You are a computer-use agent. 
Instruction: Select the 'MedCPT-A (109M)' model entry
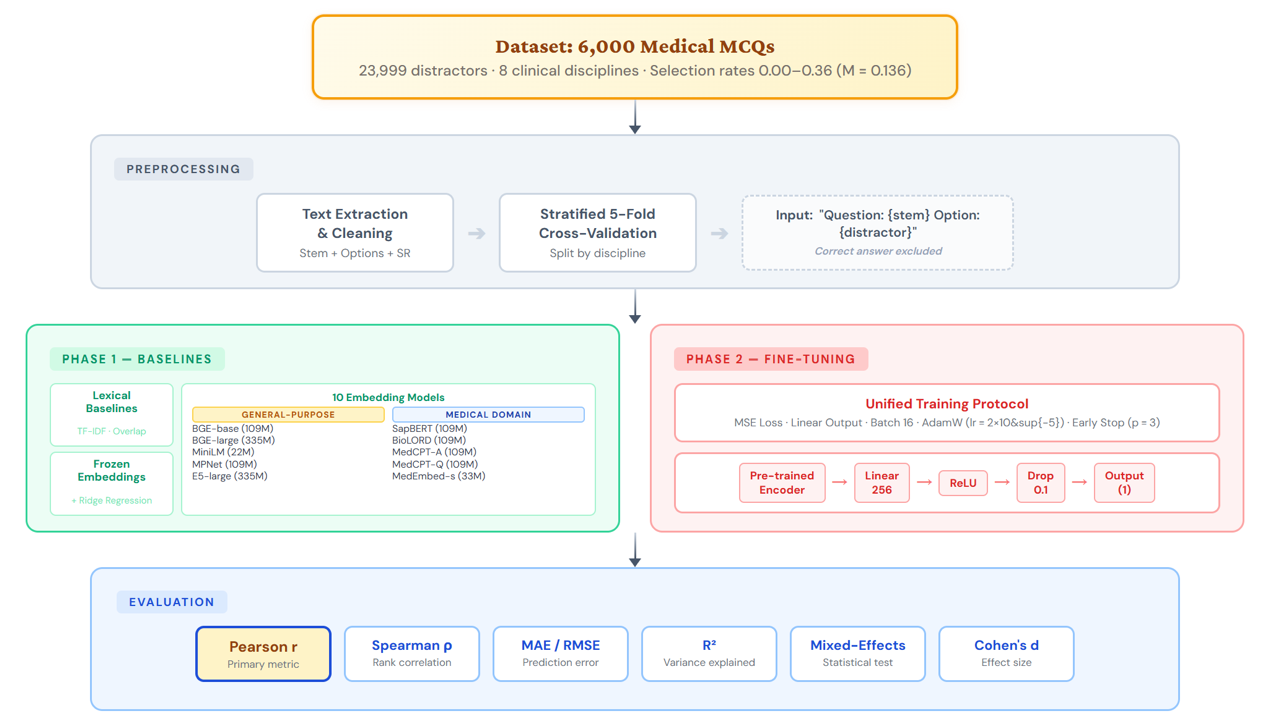pyautogui.click(x=434, y=452)
